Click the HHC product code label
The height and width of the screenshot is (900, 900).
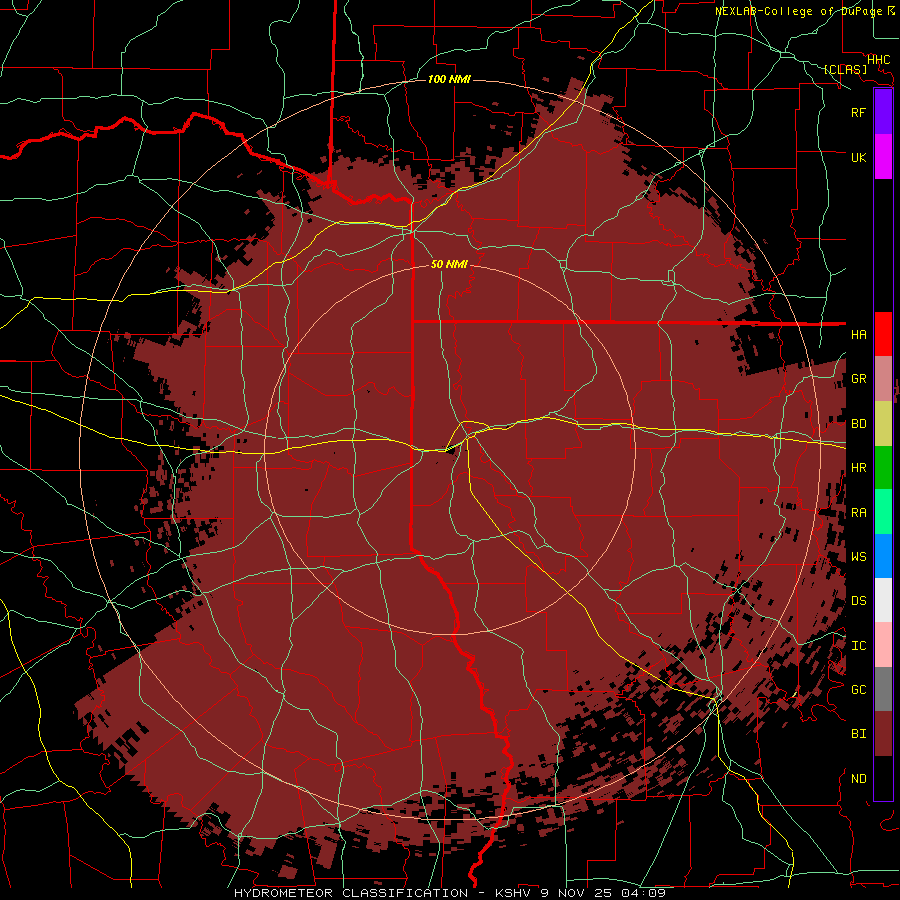879,60
